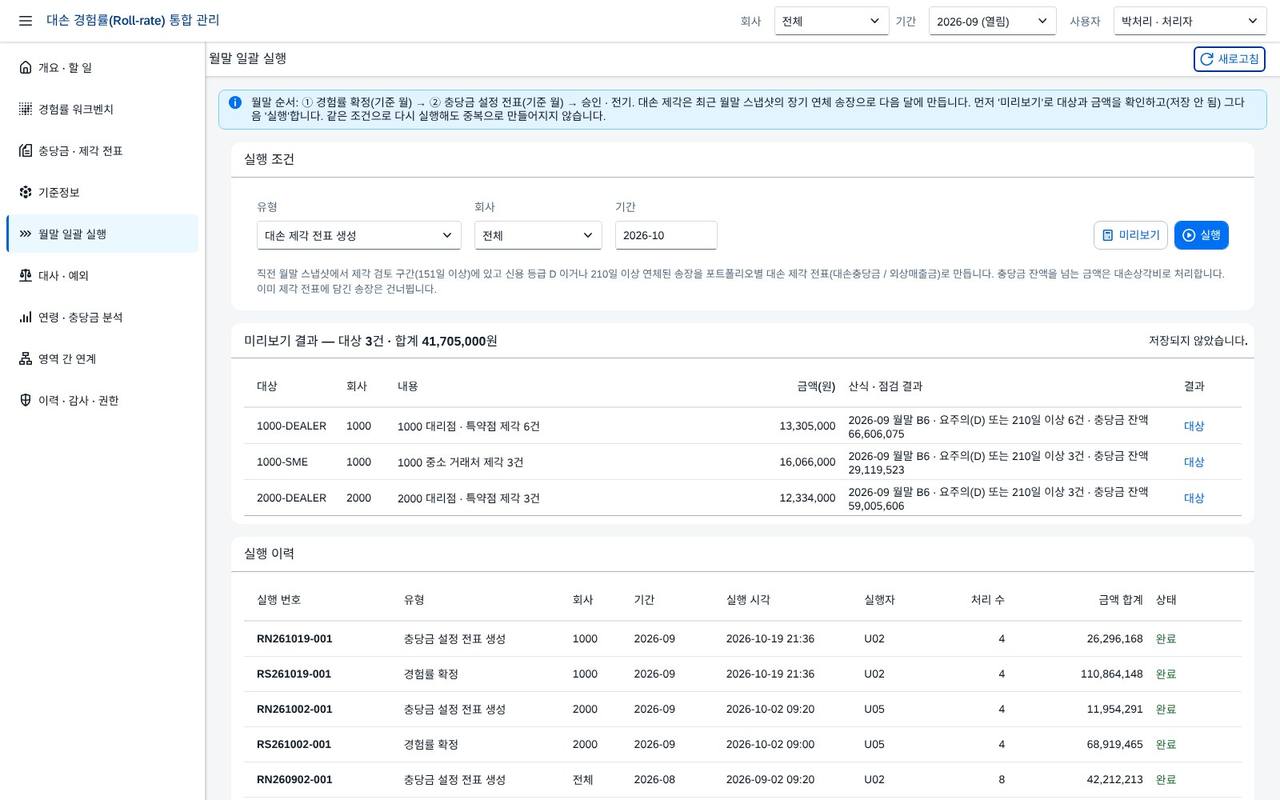Click the 기간 input field showing 2026-10
The height and width of the screenshot is (800, 1280).
pyautogui.click(x=666, y=235)
